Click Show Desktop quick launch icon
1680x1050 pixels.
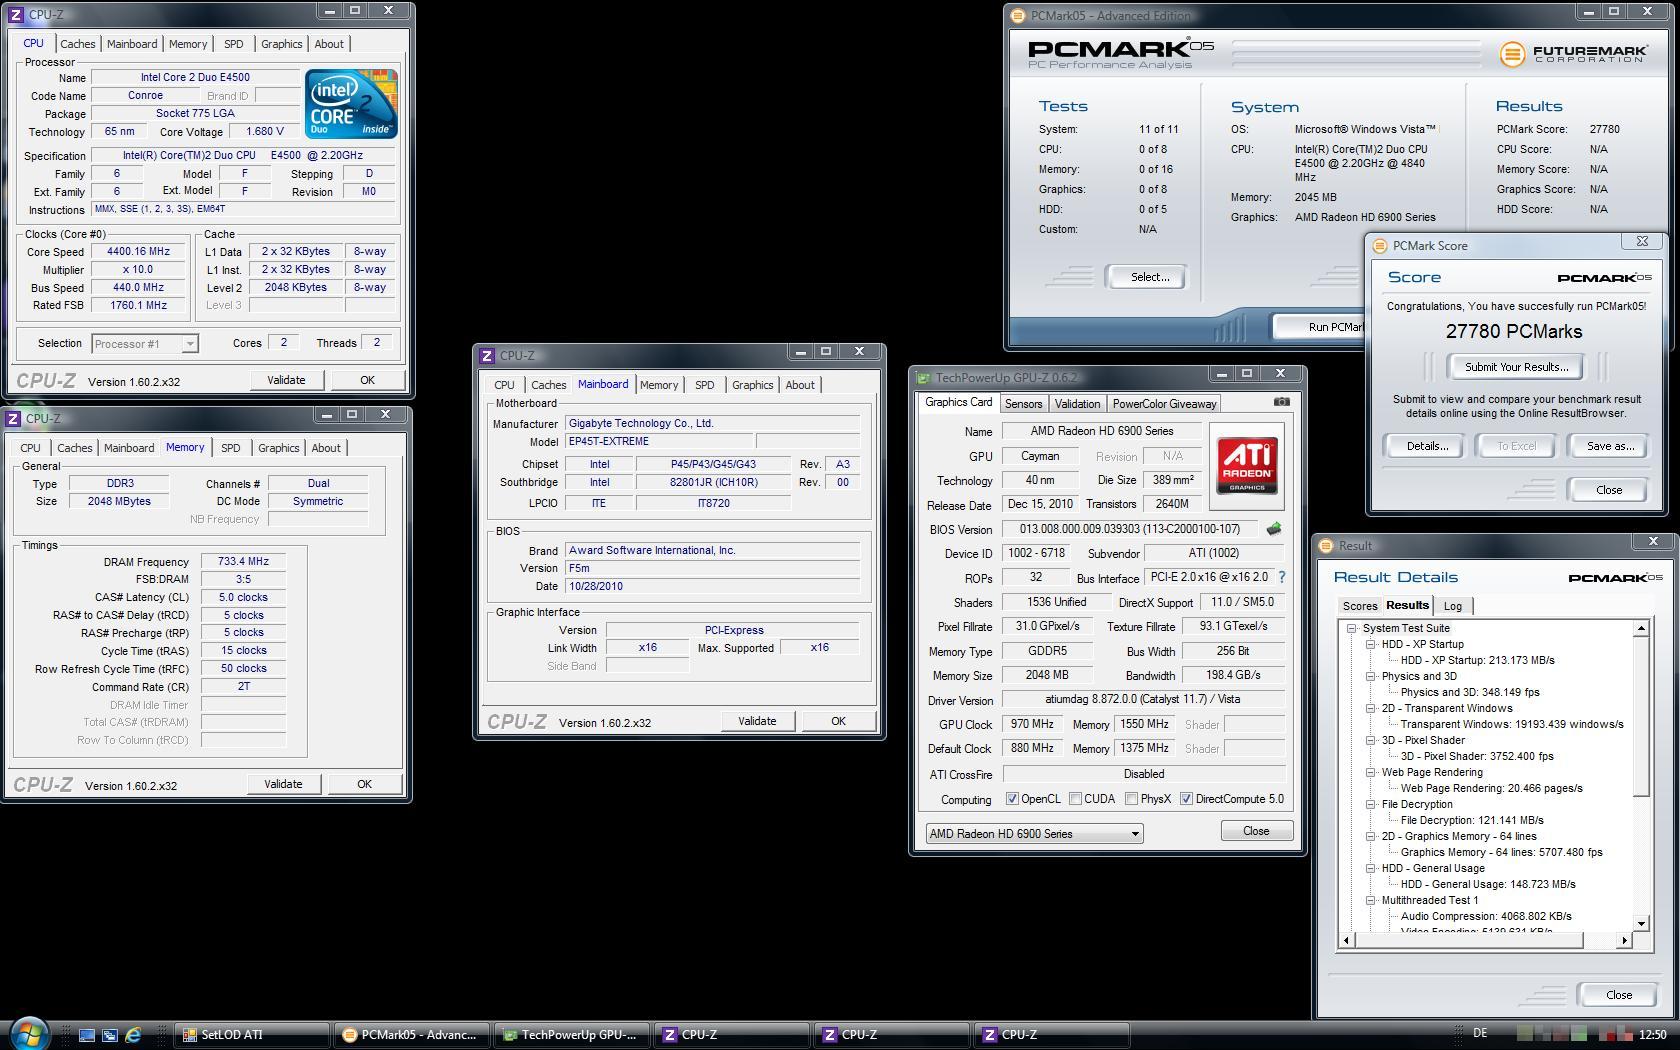87,1035
